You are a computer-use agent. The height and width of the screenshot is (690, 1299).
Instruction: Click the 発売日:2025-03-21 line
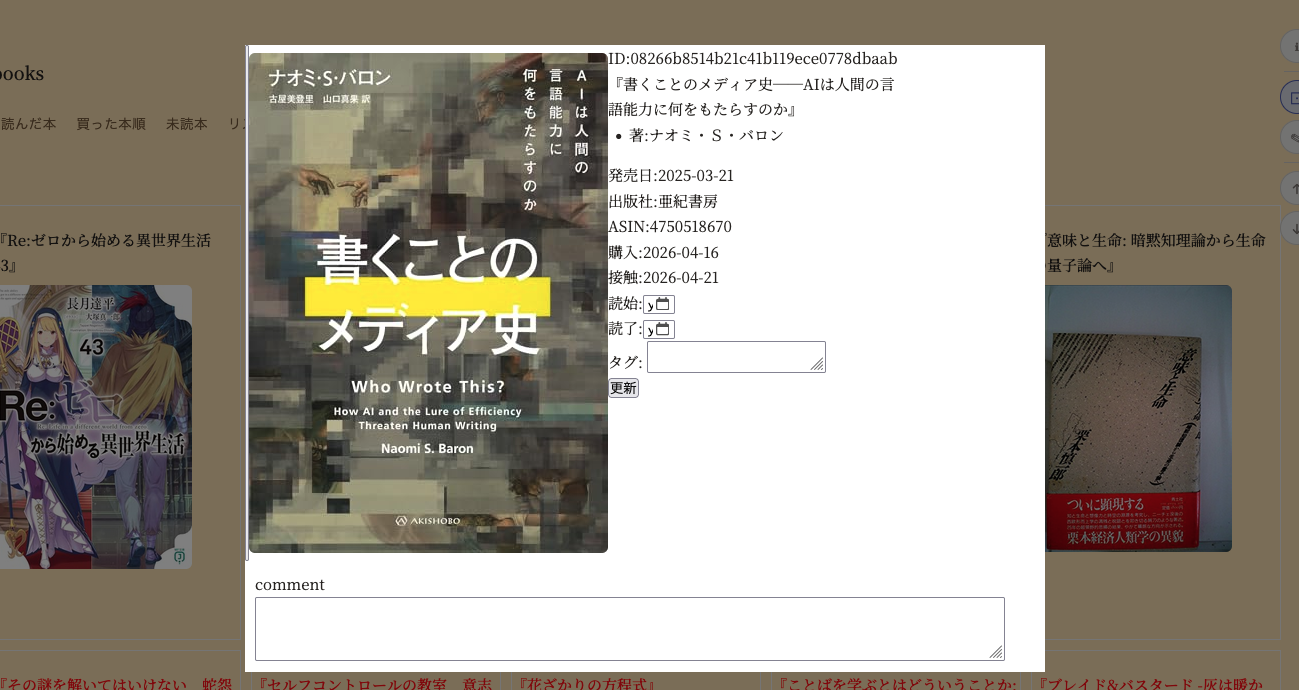point(671,176)
